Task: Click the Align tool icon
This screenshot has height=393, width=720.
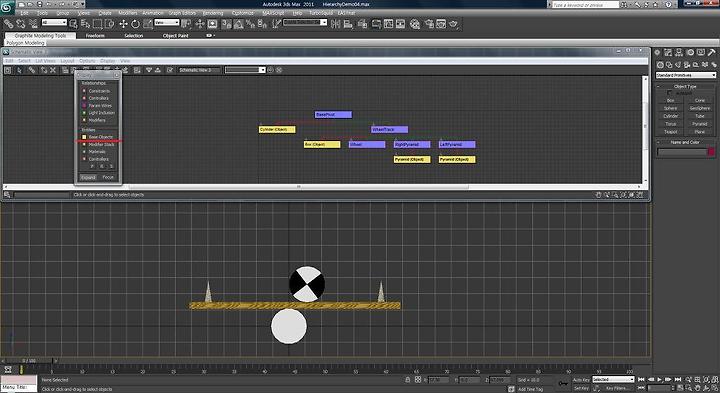Action: pyautogui.click(x=348, y=24)
